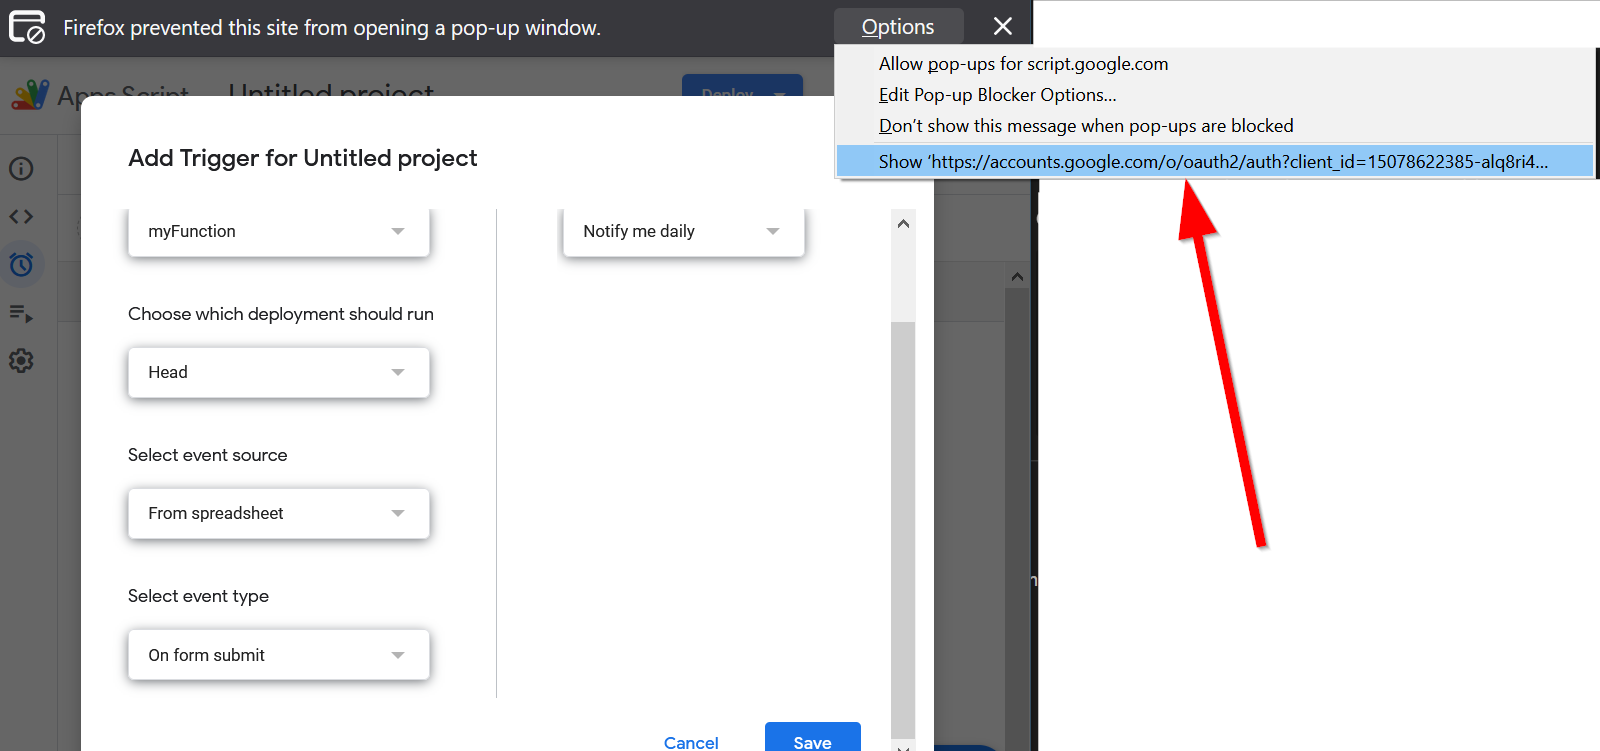Open the Editor code icon
The width and height of the screenshot is (1600, 751).
21,216
